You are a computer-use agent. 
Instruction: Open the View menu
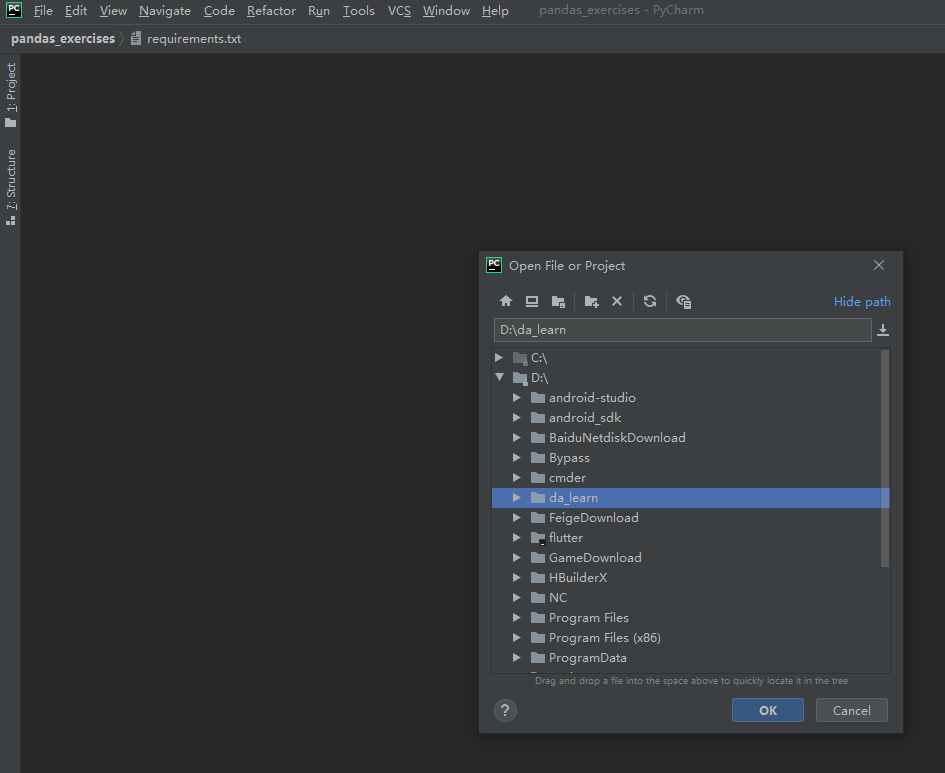click(x=113, y=11)
